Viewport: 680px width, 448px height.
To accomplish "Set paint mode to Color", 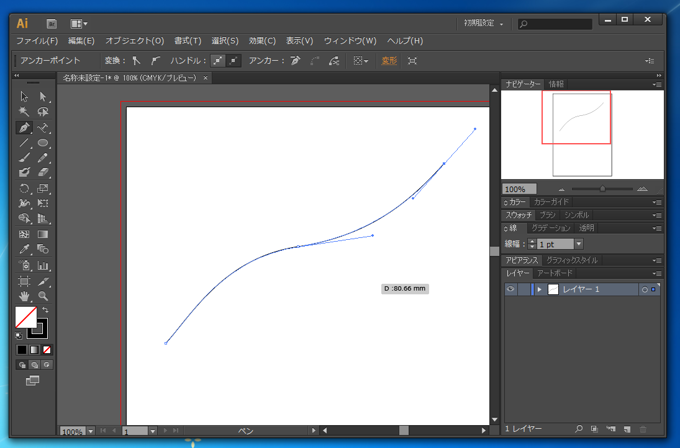I will click(22, 350).
